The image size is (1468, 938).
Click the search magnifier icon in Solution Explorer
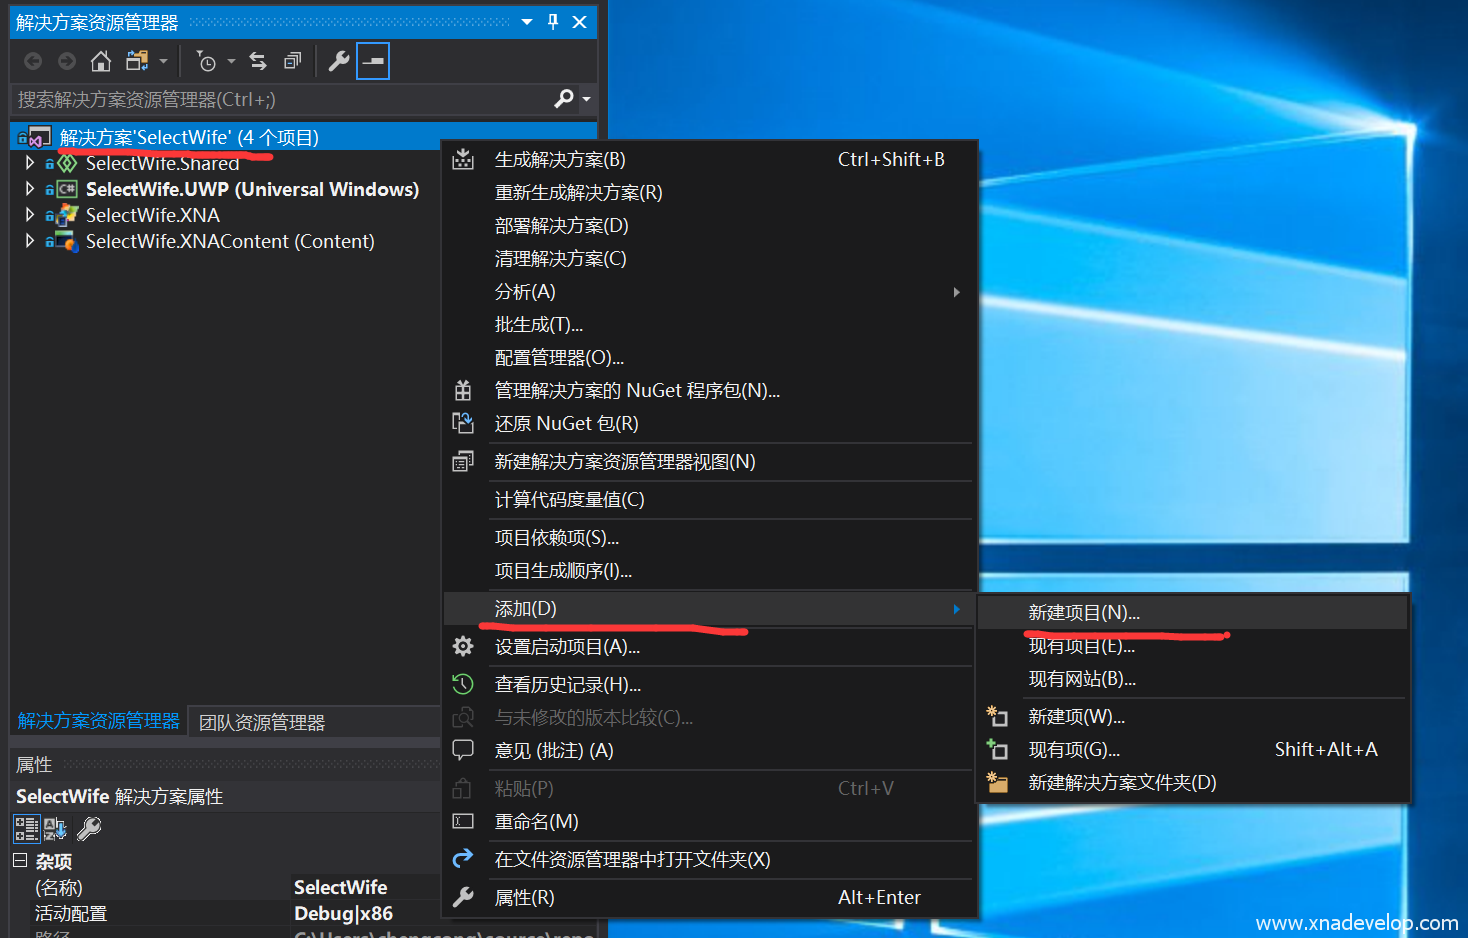564,99
